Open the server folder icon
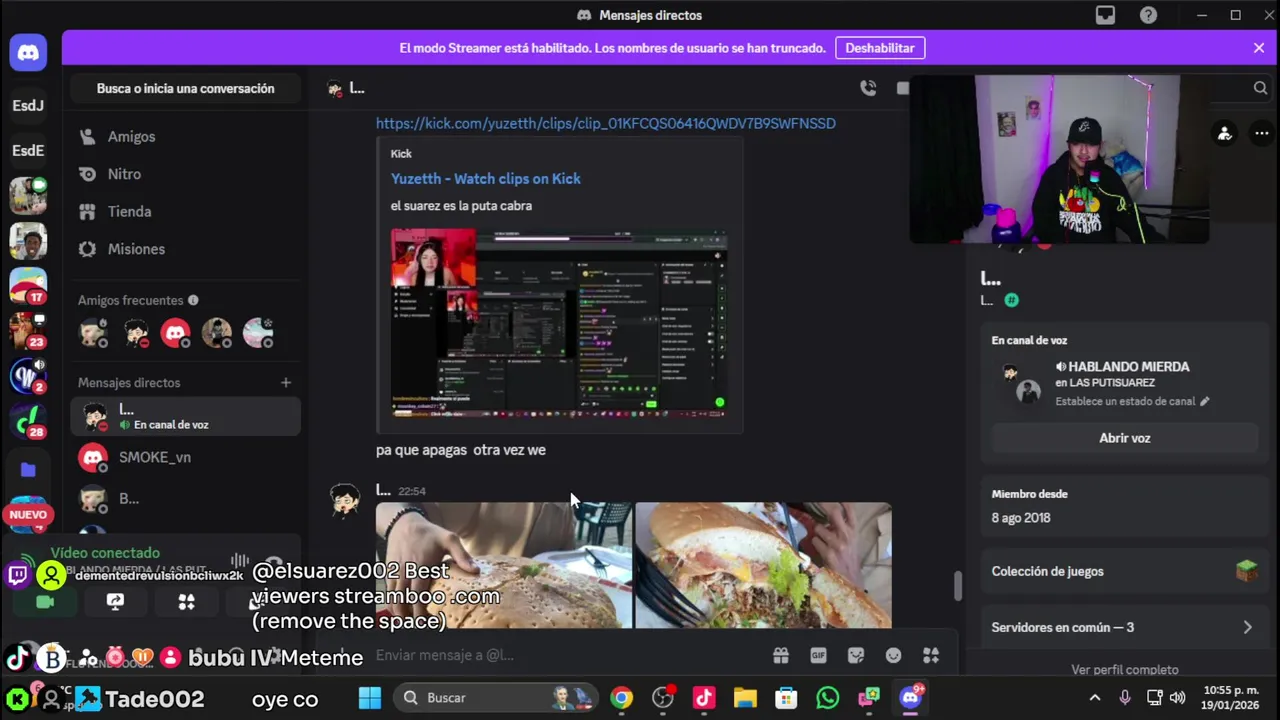 pos(28,469)
